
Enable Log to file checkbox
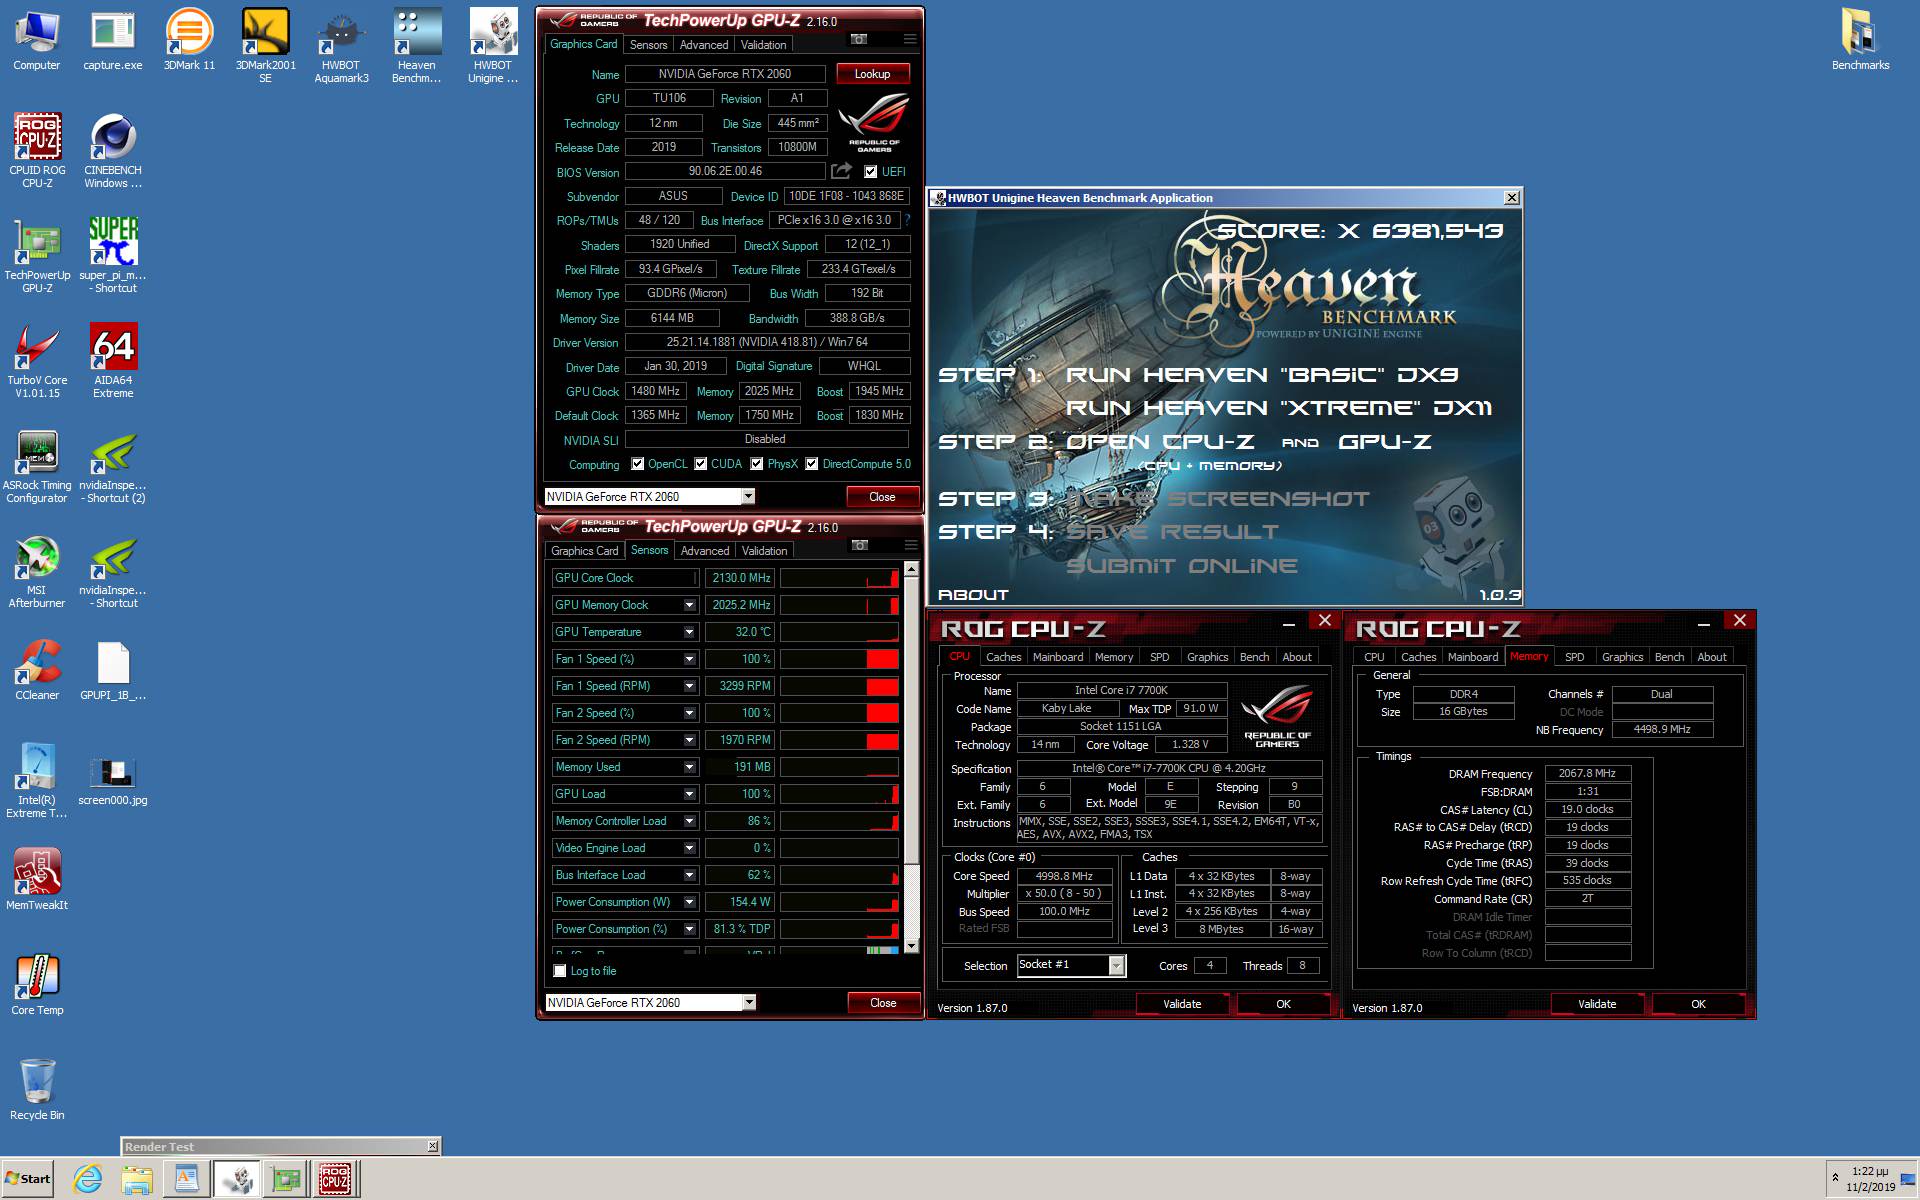point(560,971)
